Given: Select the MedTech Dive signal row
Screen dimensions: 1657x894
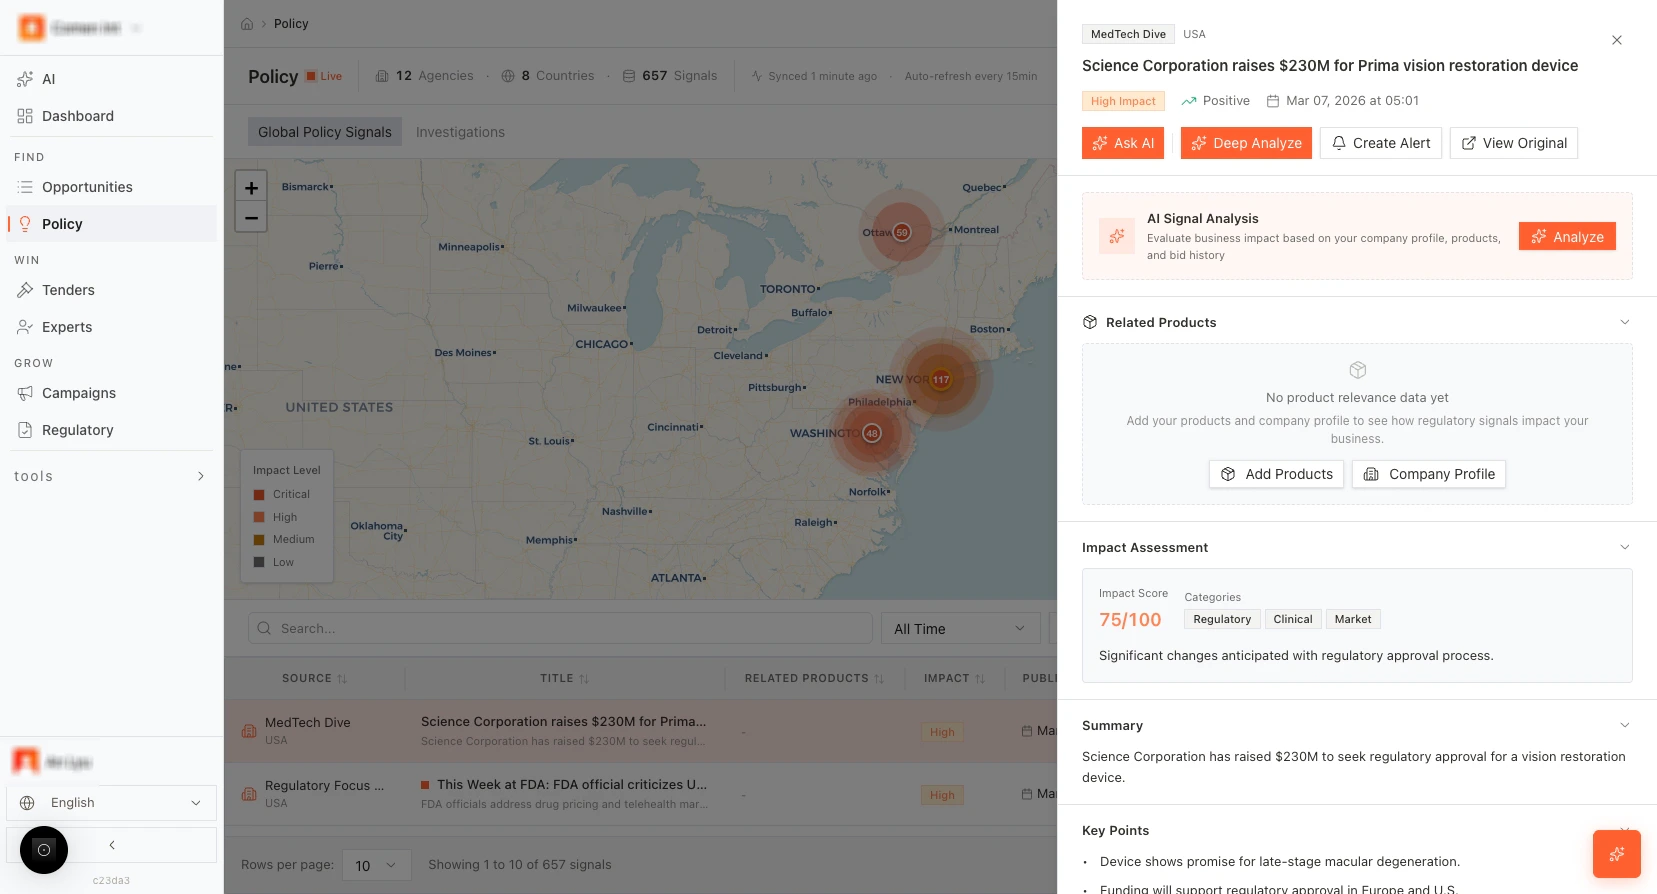Looking at the screenshot, I should pos(640,731).
